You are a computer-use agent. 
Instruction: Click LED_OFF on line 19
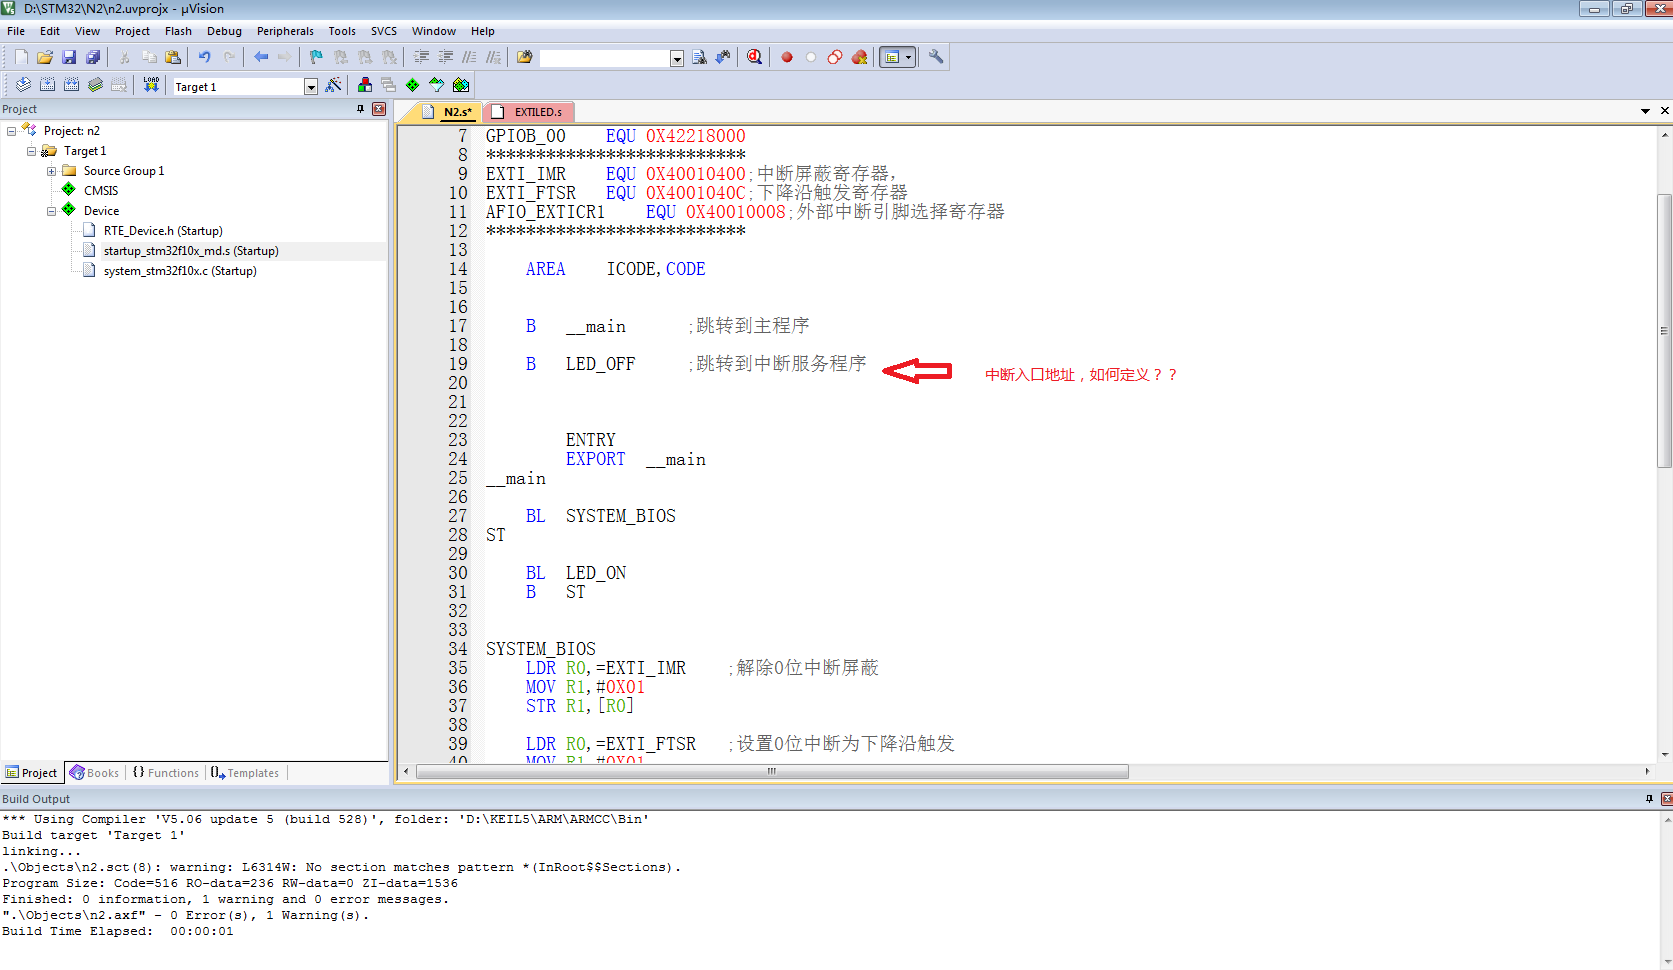tap(600, 364)
